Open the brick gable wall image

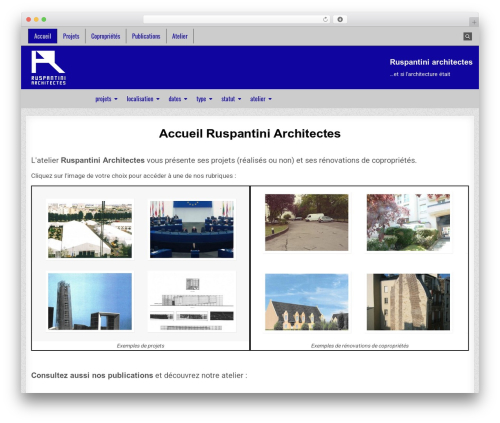(408, 302)
